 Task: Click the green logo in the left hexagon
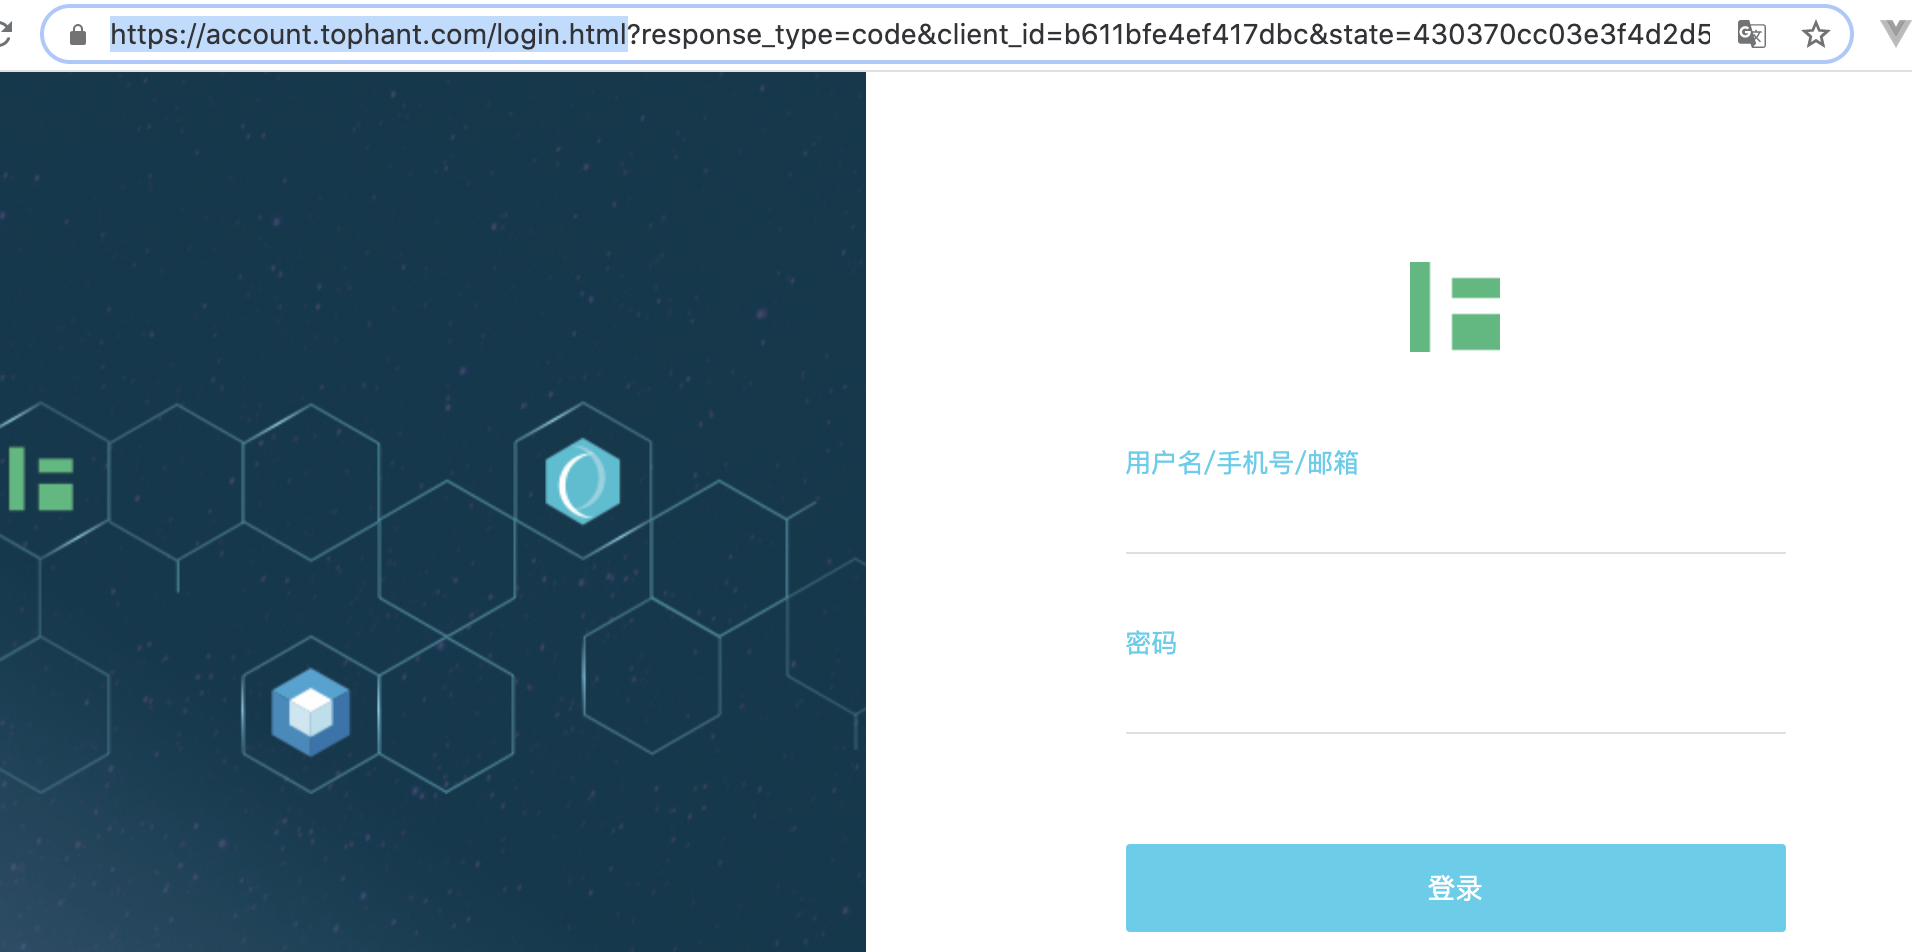tap(41, 479)
